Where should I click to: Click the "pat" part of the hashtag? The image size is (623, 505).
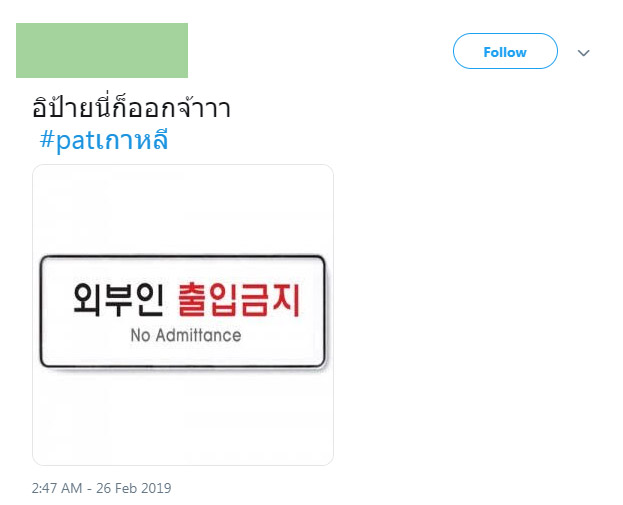pyautogui.click(x=70, y=141)
